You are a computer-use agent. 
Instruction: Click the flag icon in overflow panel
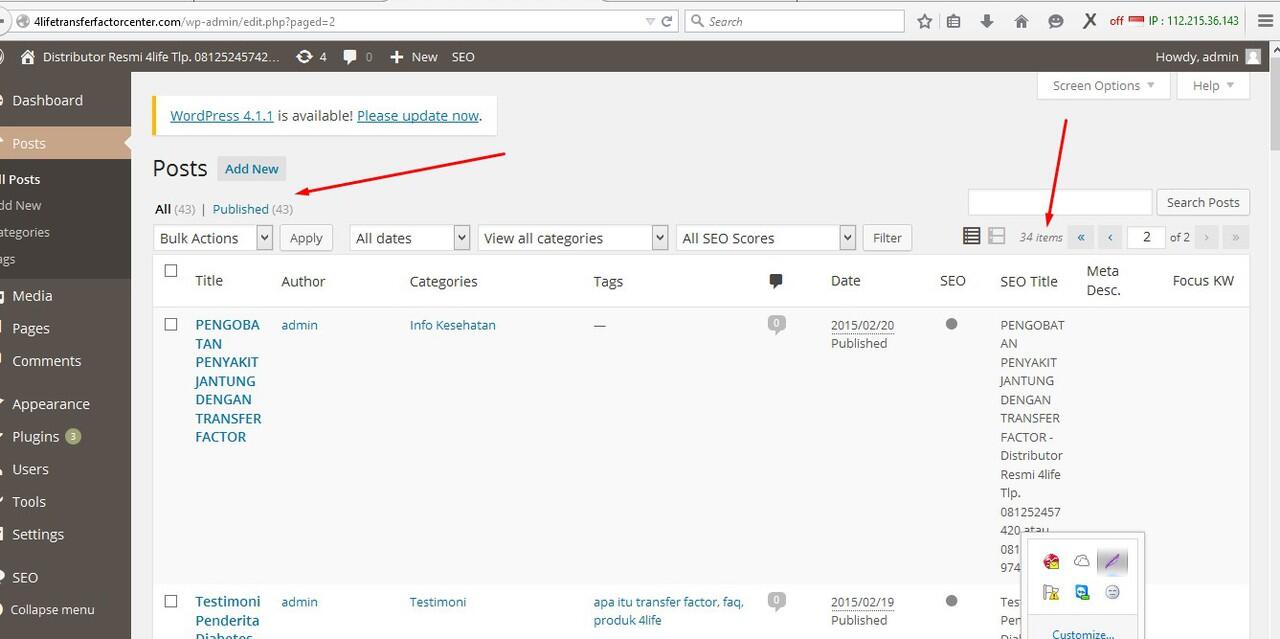point(1051,592)
